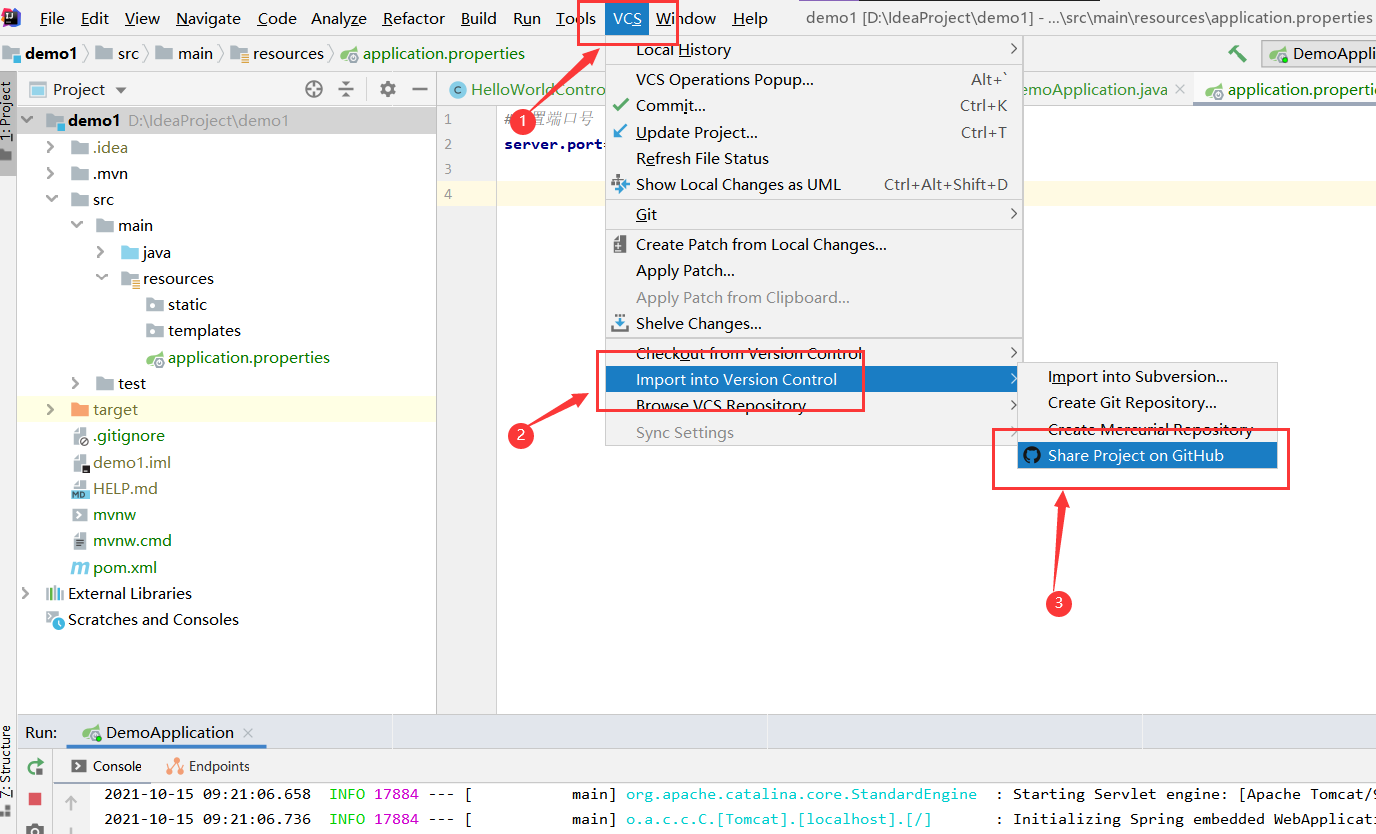Open the Navigate menu
Screen dimensions: 1376x834
tap(208, 18)
